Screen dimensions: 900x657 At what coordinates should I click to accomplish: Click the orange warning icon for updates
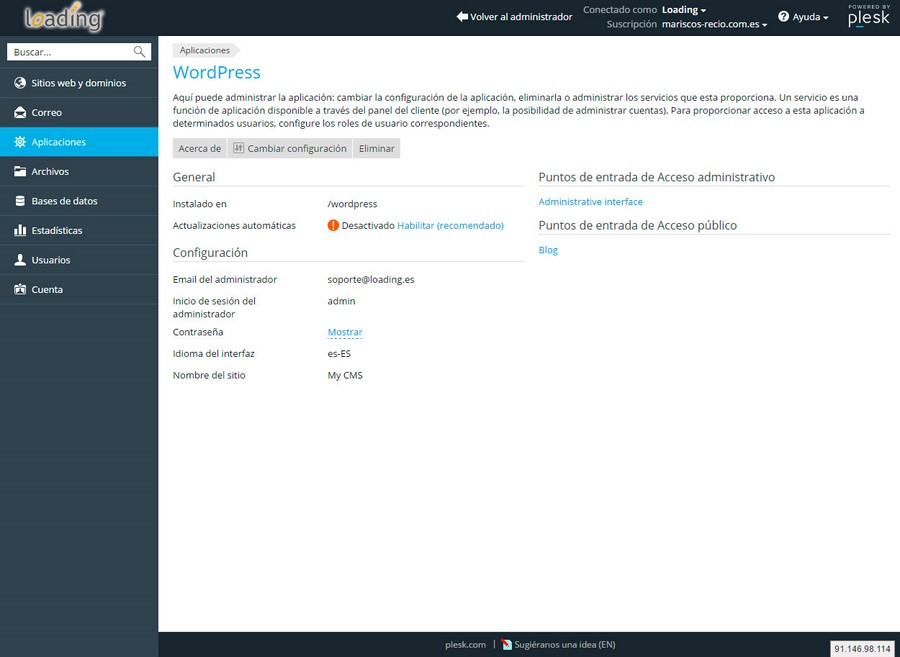pos(333,226)
